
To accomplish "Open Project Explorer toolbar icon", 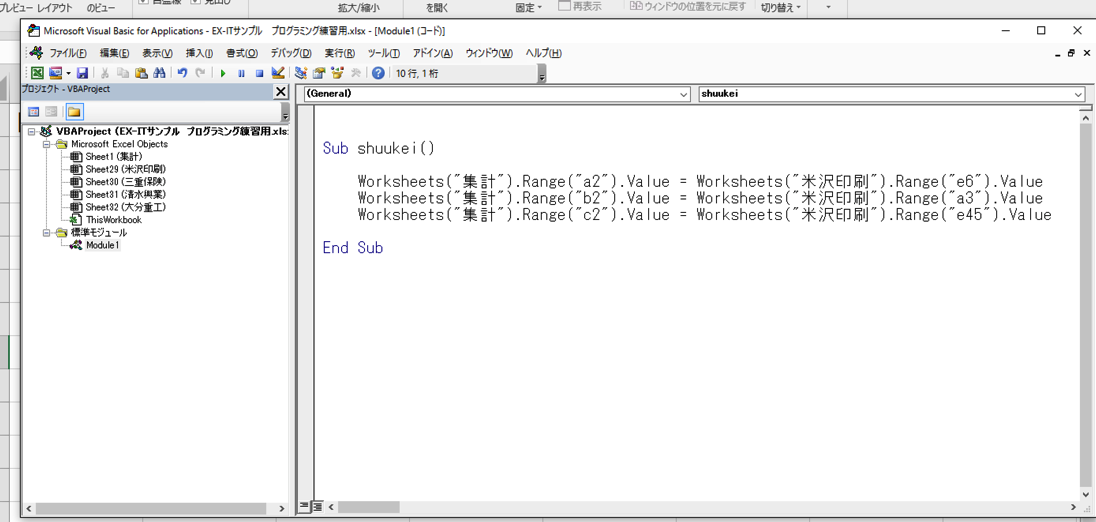I will [x=301, y=73].
